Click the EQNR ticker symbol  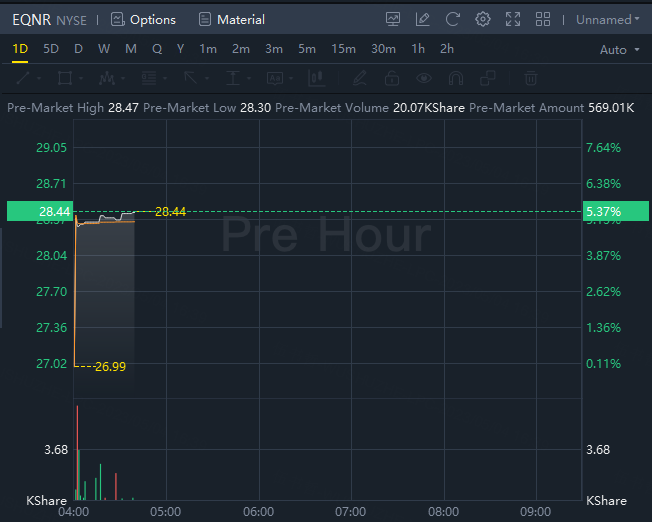[x=32, y=20]
